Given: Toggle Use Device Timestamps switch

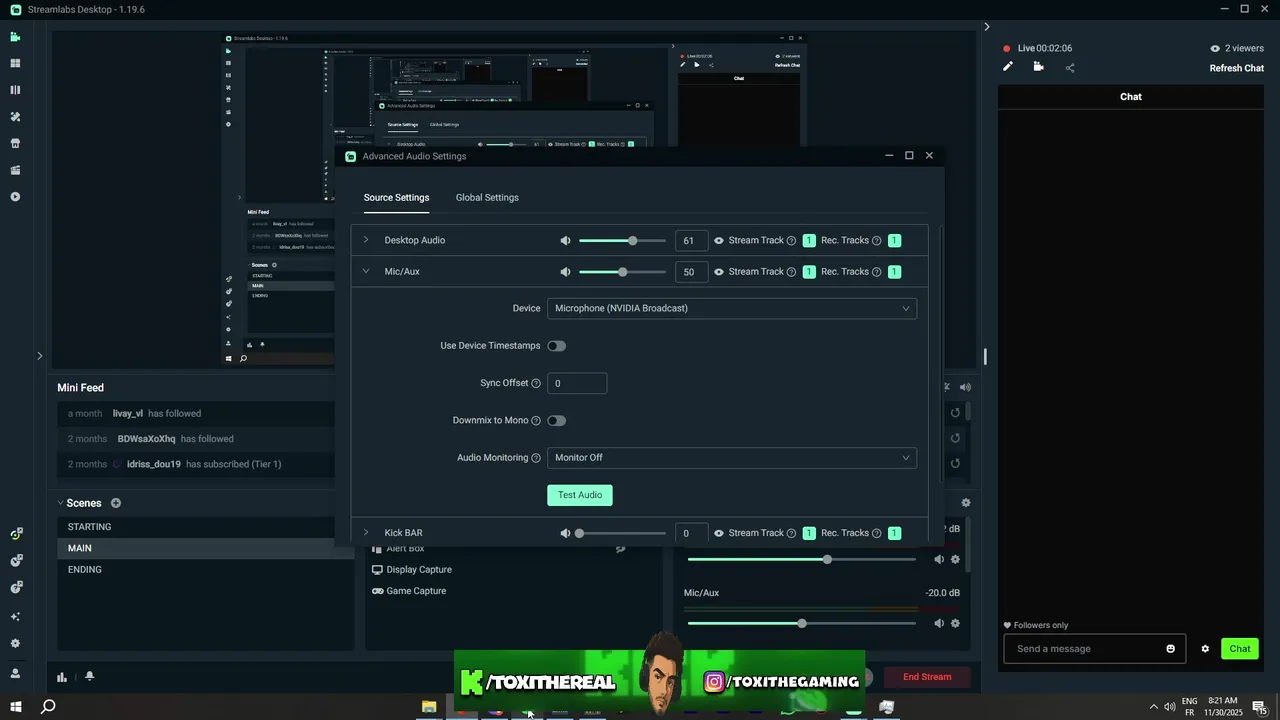Looking at the screenshot, I should click(556, 346).
